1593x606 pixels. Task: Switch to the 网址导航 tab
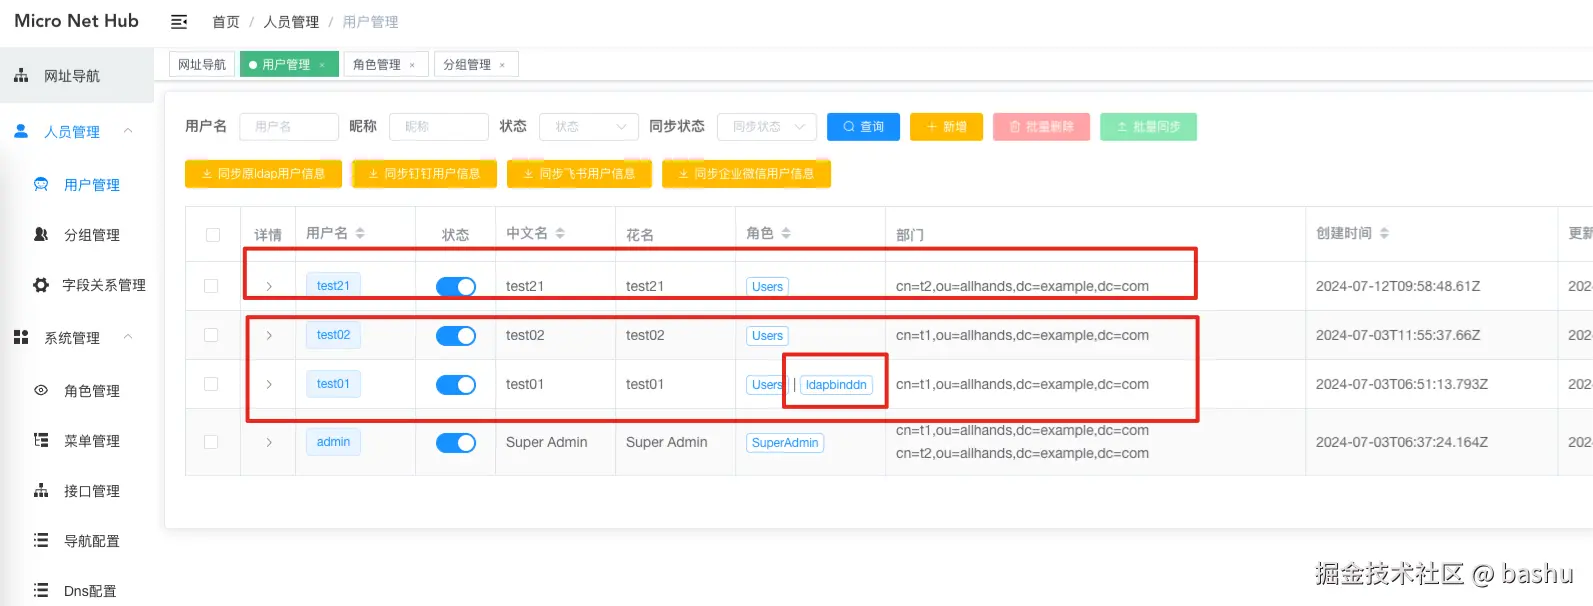(x=202, y=65)
